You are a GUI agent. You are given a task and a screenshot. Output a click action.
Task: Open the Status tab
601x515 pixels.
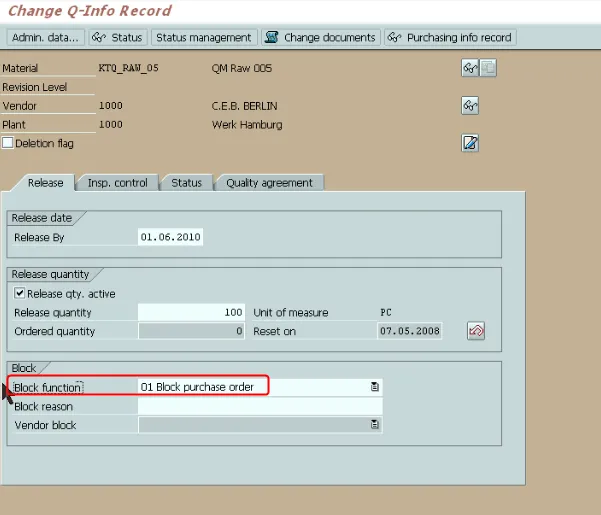[186, 183]
